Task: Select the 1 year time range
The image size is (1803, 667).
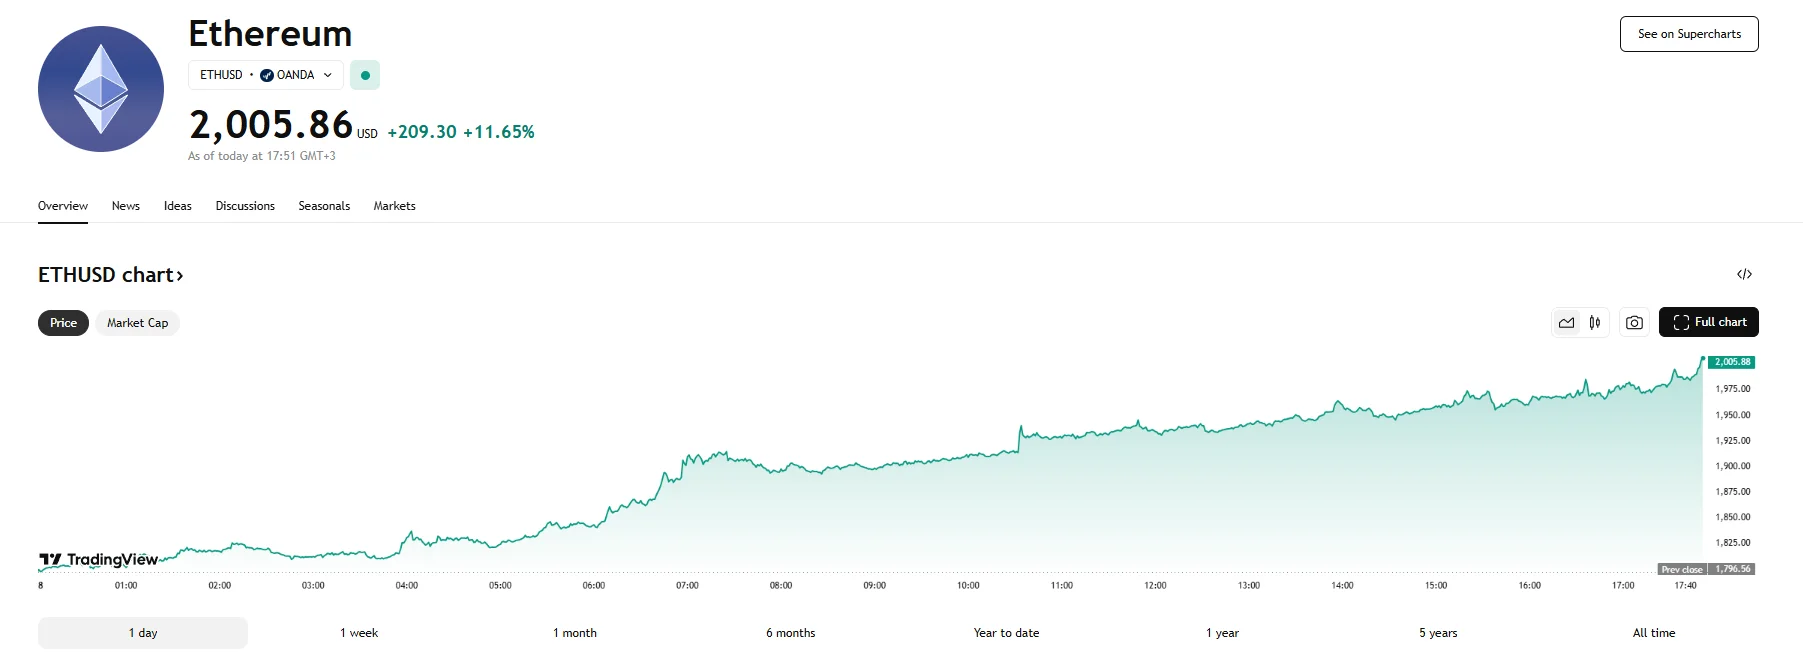Action: coord(1222,633)
